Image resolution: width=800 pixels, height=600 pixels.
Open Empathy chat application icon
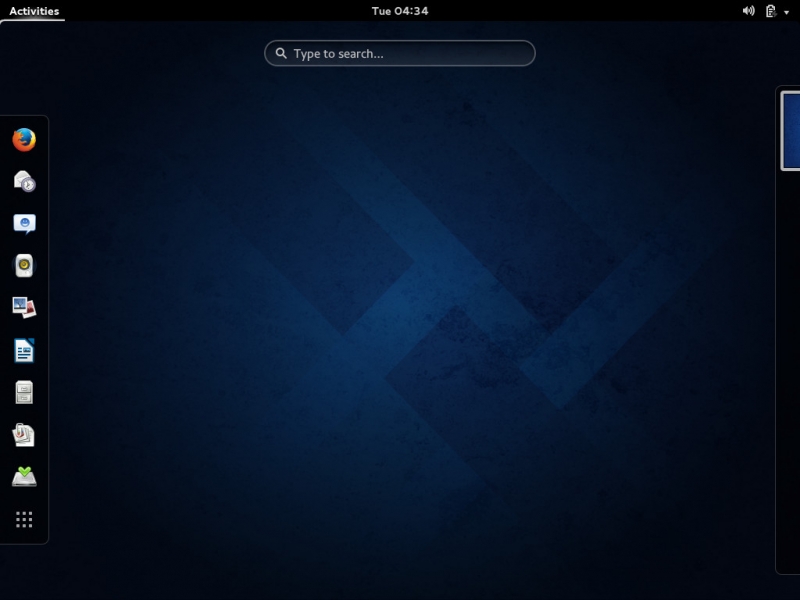pos(24,223)
